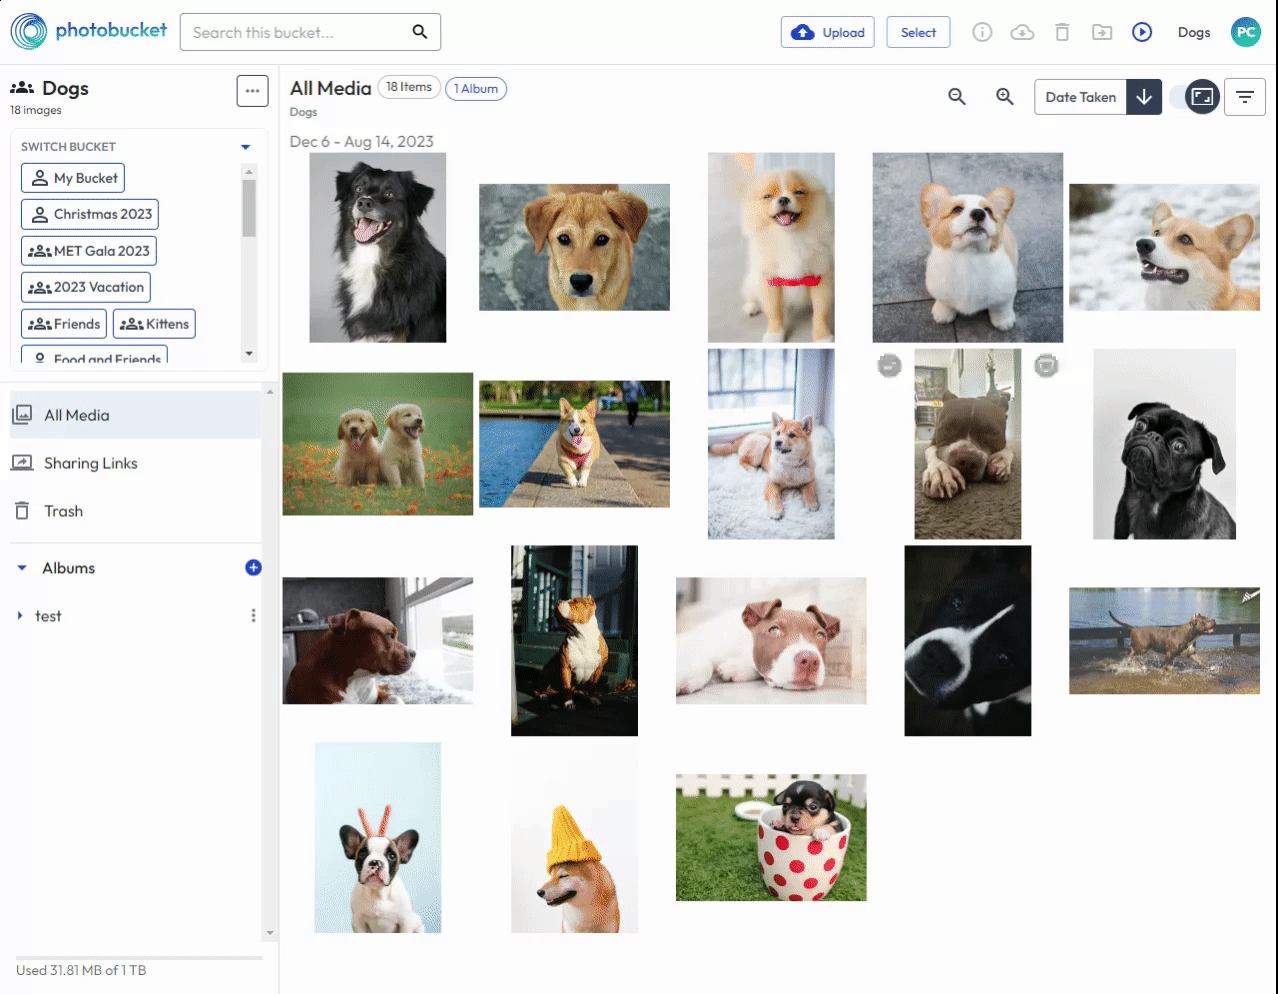Open the Dogs bucket more-options button

tap(253, 91)
